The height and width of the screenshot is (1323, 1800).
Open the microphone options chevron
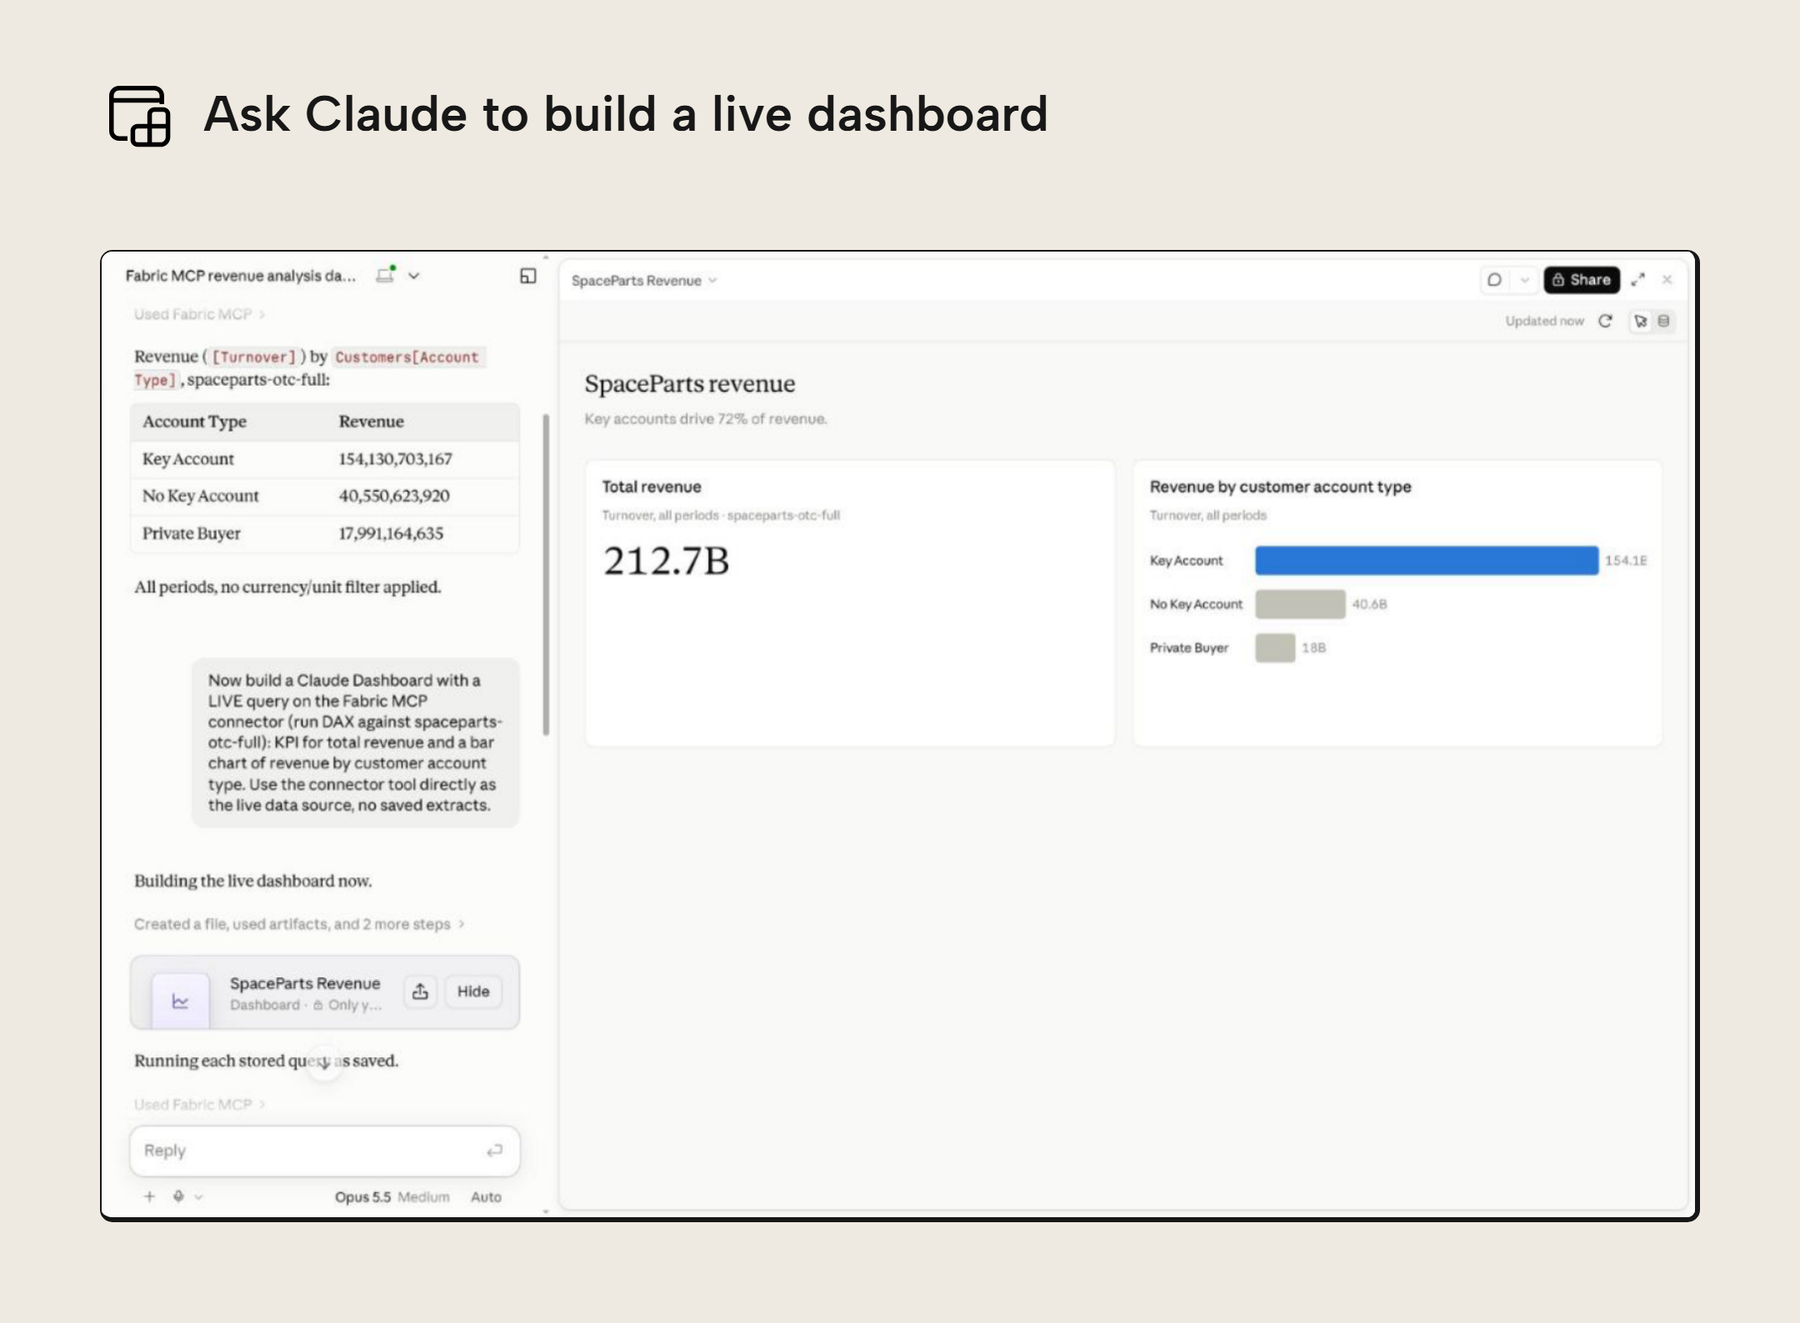[199, 1197]
